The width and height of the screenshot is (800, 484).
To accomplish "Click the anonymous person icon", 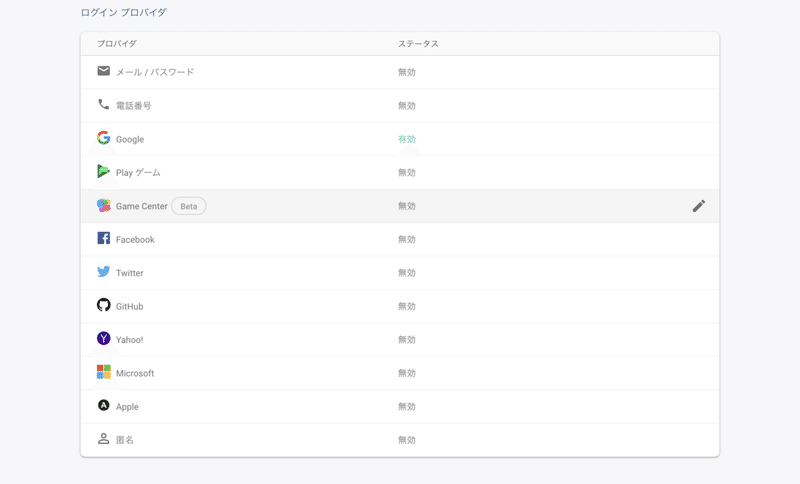I will (104, 439).
